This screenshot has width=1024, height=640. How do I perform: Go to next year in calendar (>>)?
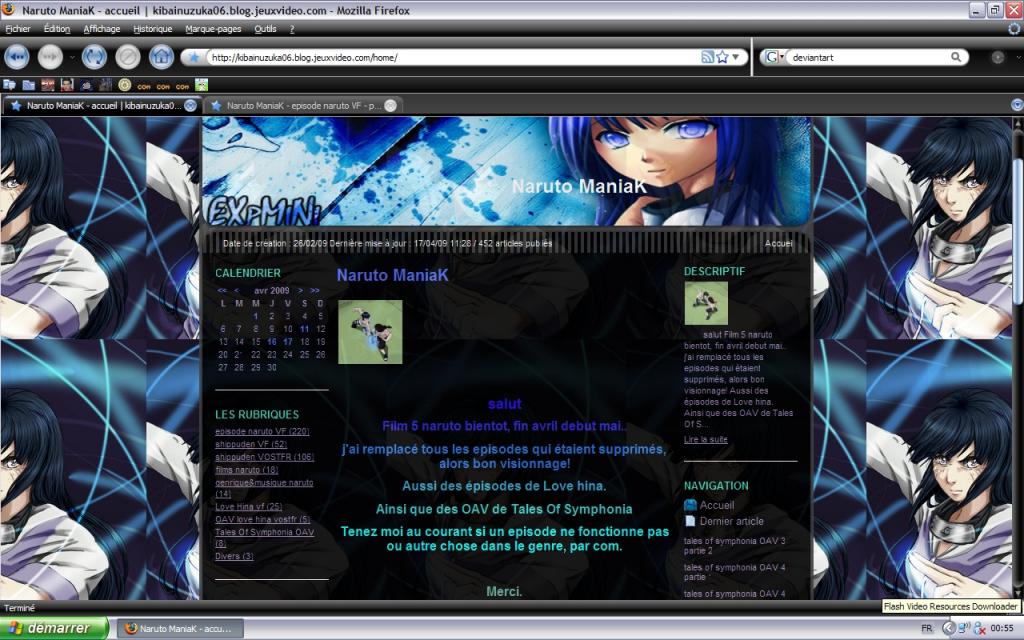click(315, 291)
